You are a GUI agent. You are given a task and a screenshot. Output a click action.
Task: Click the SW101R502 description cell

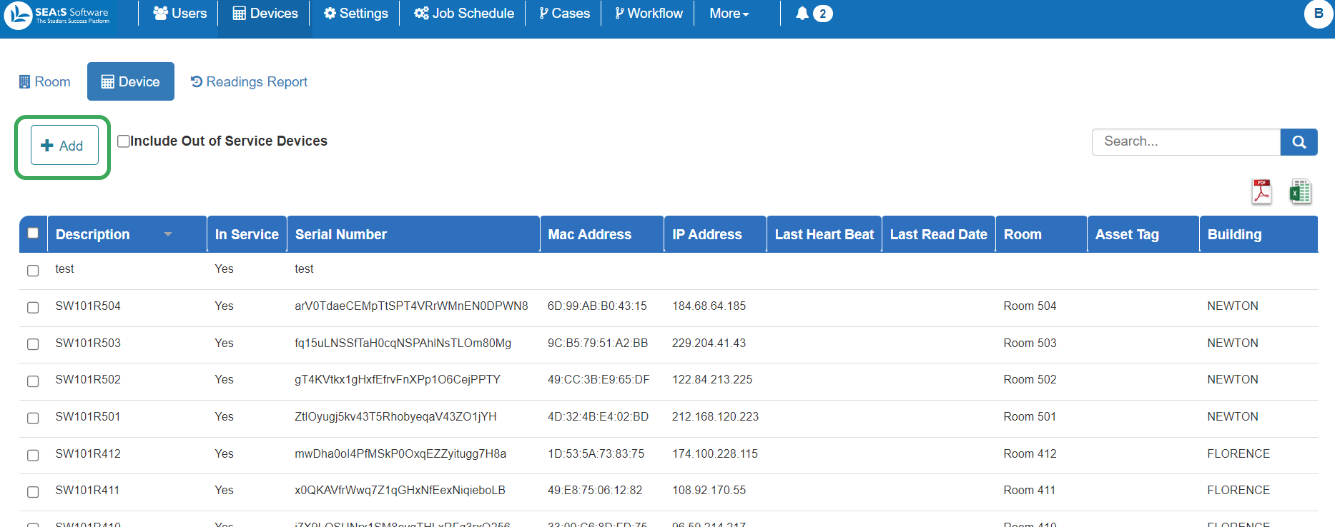coord(88,380)
